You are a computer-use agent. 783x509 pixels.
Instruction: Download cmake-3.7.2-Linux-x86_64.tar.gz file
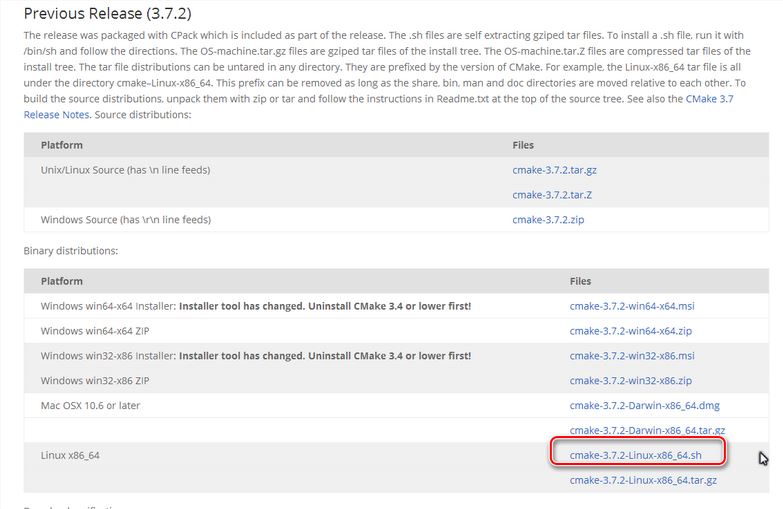pyautogui.click(x=643, y=481)
